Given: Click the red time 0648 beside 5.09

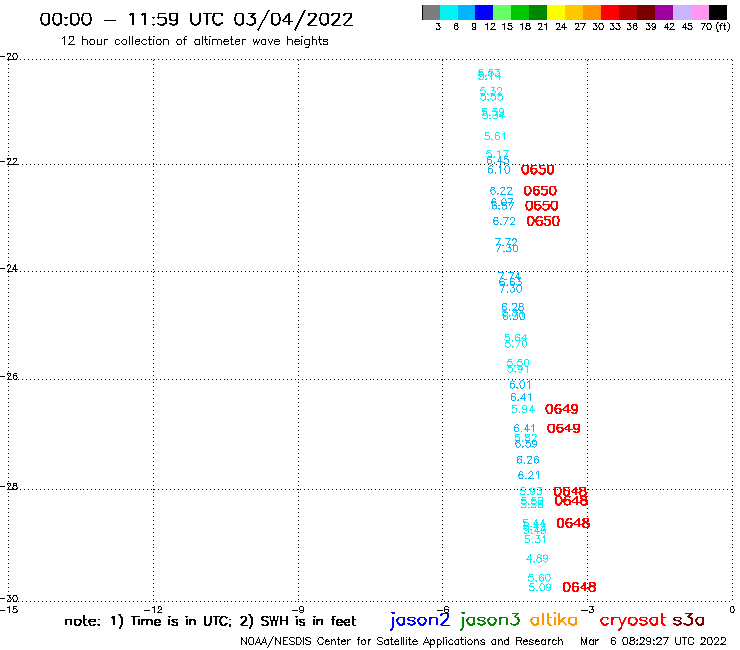Looking at the screenshot, I should coord(579,587).
